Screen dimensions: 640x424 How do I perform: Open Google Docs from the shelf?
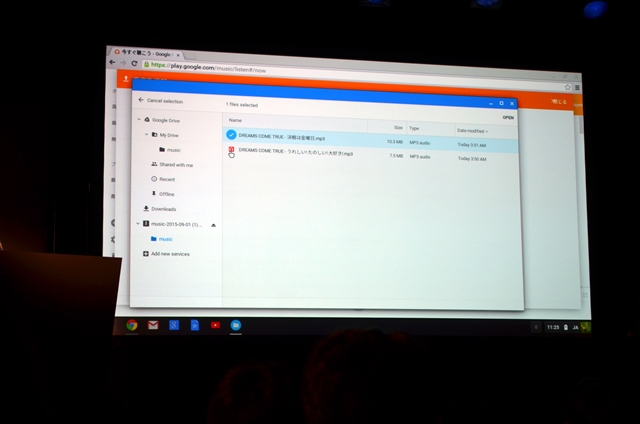(195, 325)
